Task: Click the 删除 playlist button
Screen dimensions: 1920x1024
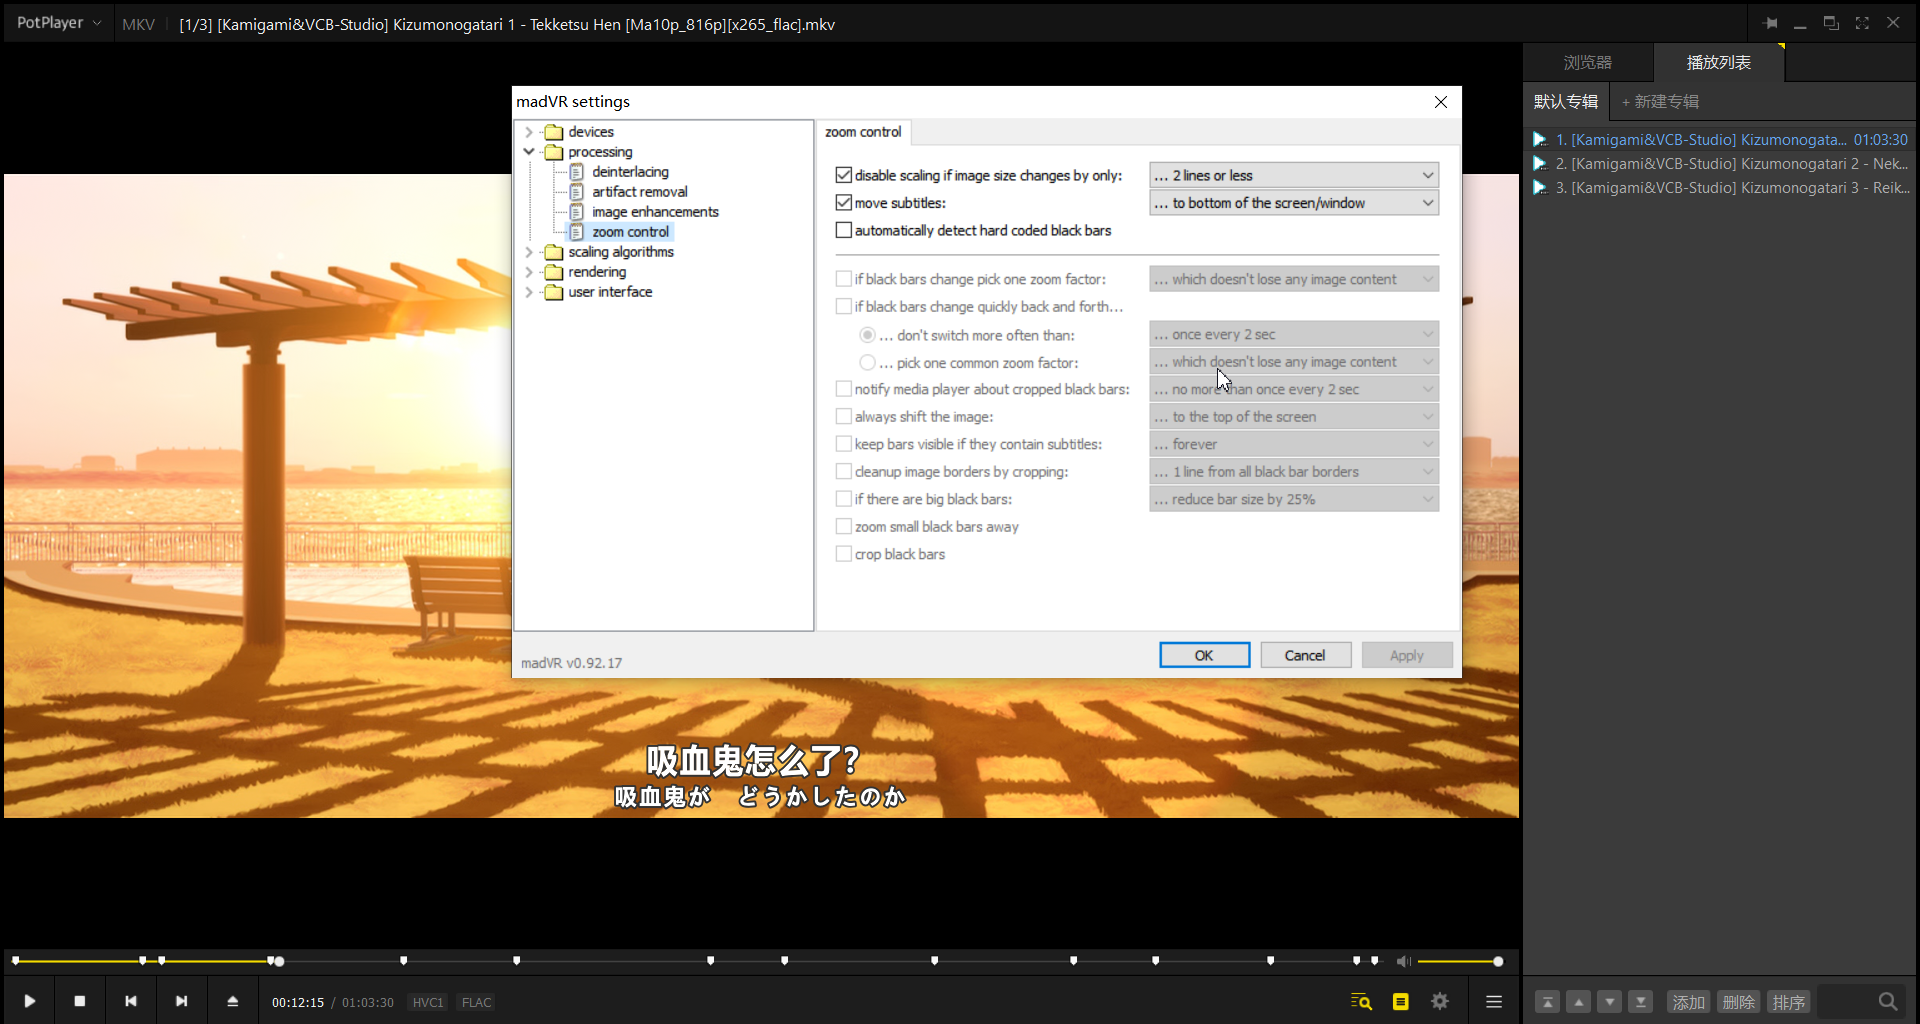Action: (1739, 1002)
